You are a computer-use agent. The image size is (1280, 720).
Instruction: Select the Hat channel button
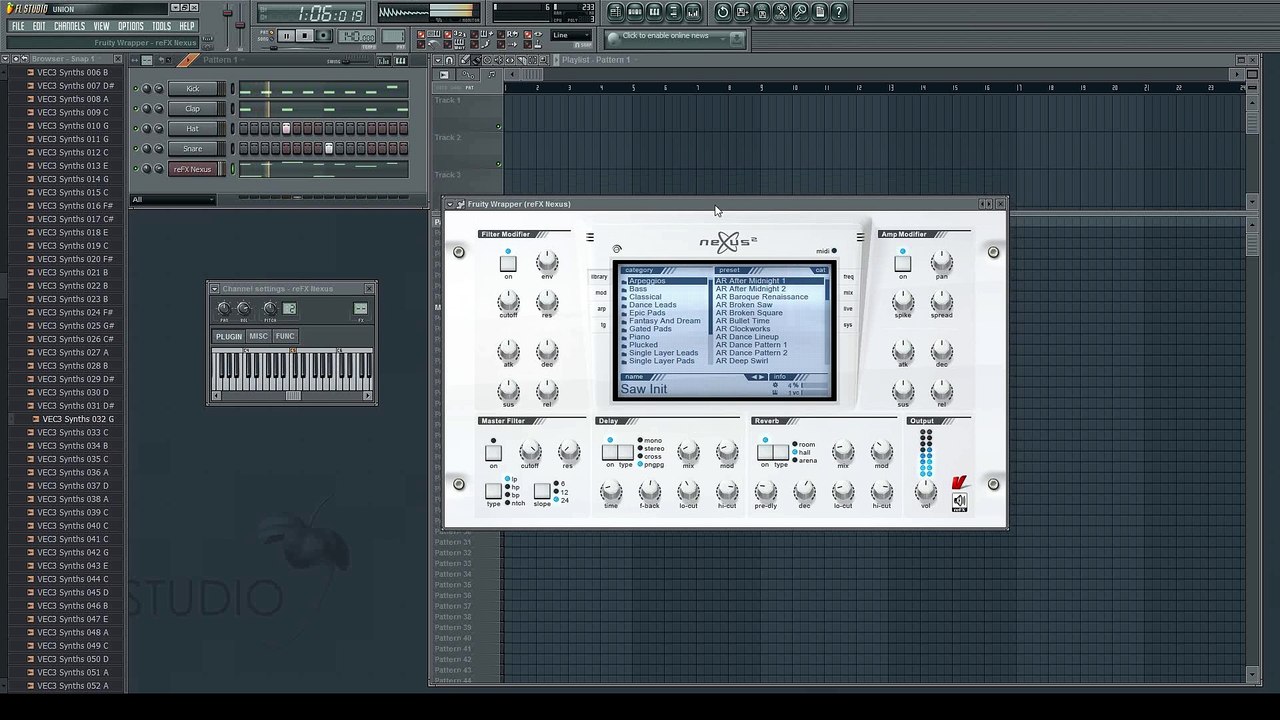coord(193,129)
